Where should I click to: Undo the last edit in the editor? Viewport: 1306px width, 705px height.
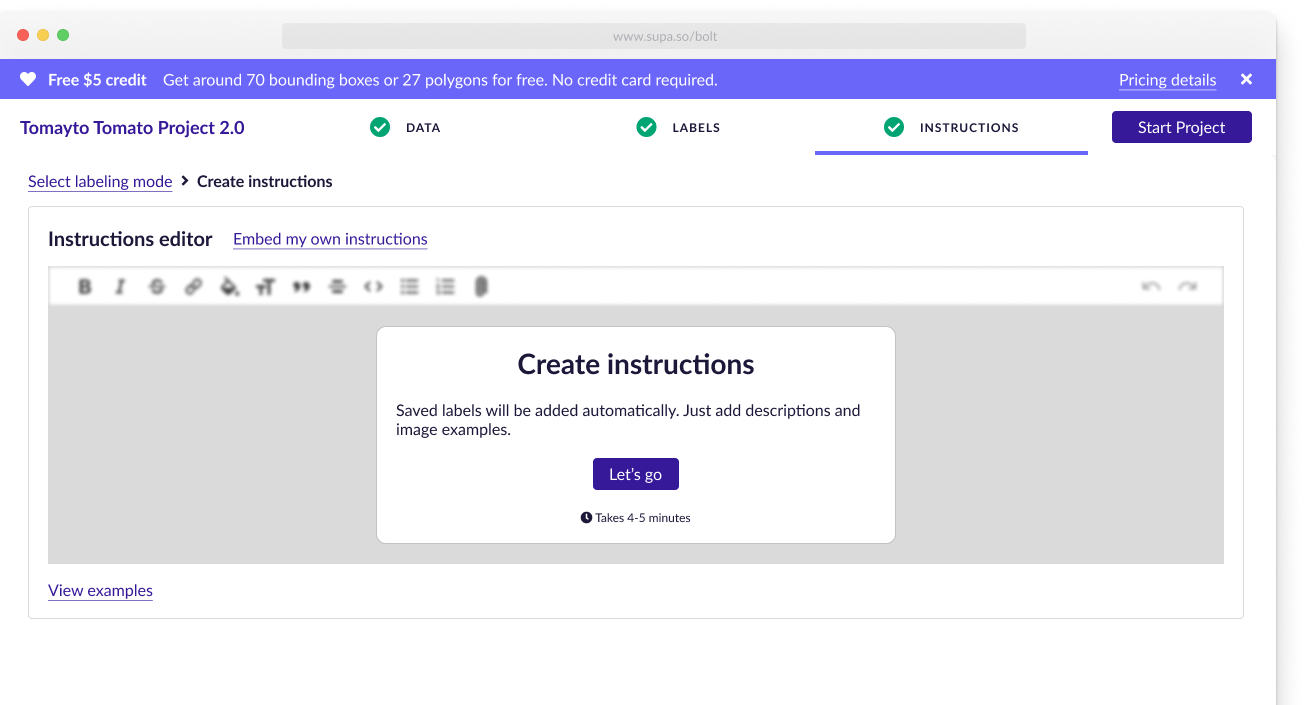pos(1151,287)
